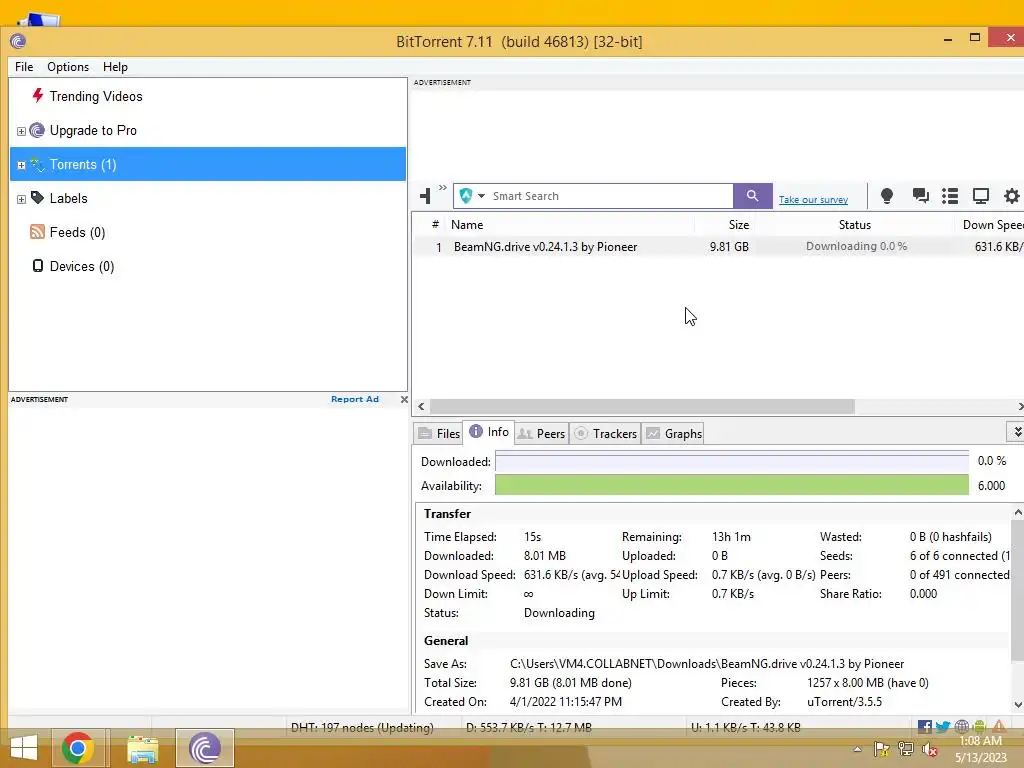The image size is (1024, 768).
Task: Open the Help menu
Action: (x=115, y=67)
